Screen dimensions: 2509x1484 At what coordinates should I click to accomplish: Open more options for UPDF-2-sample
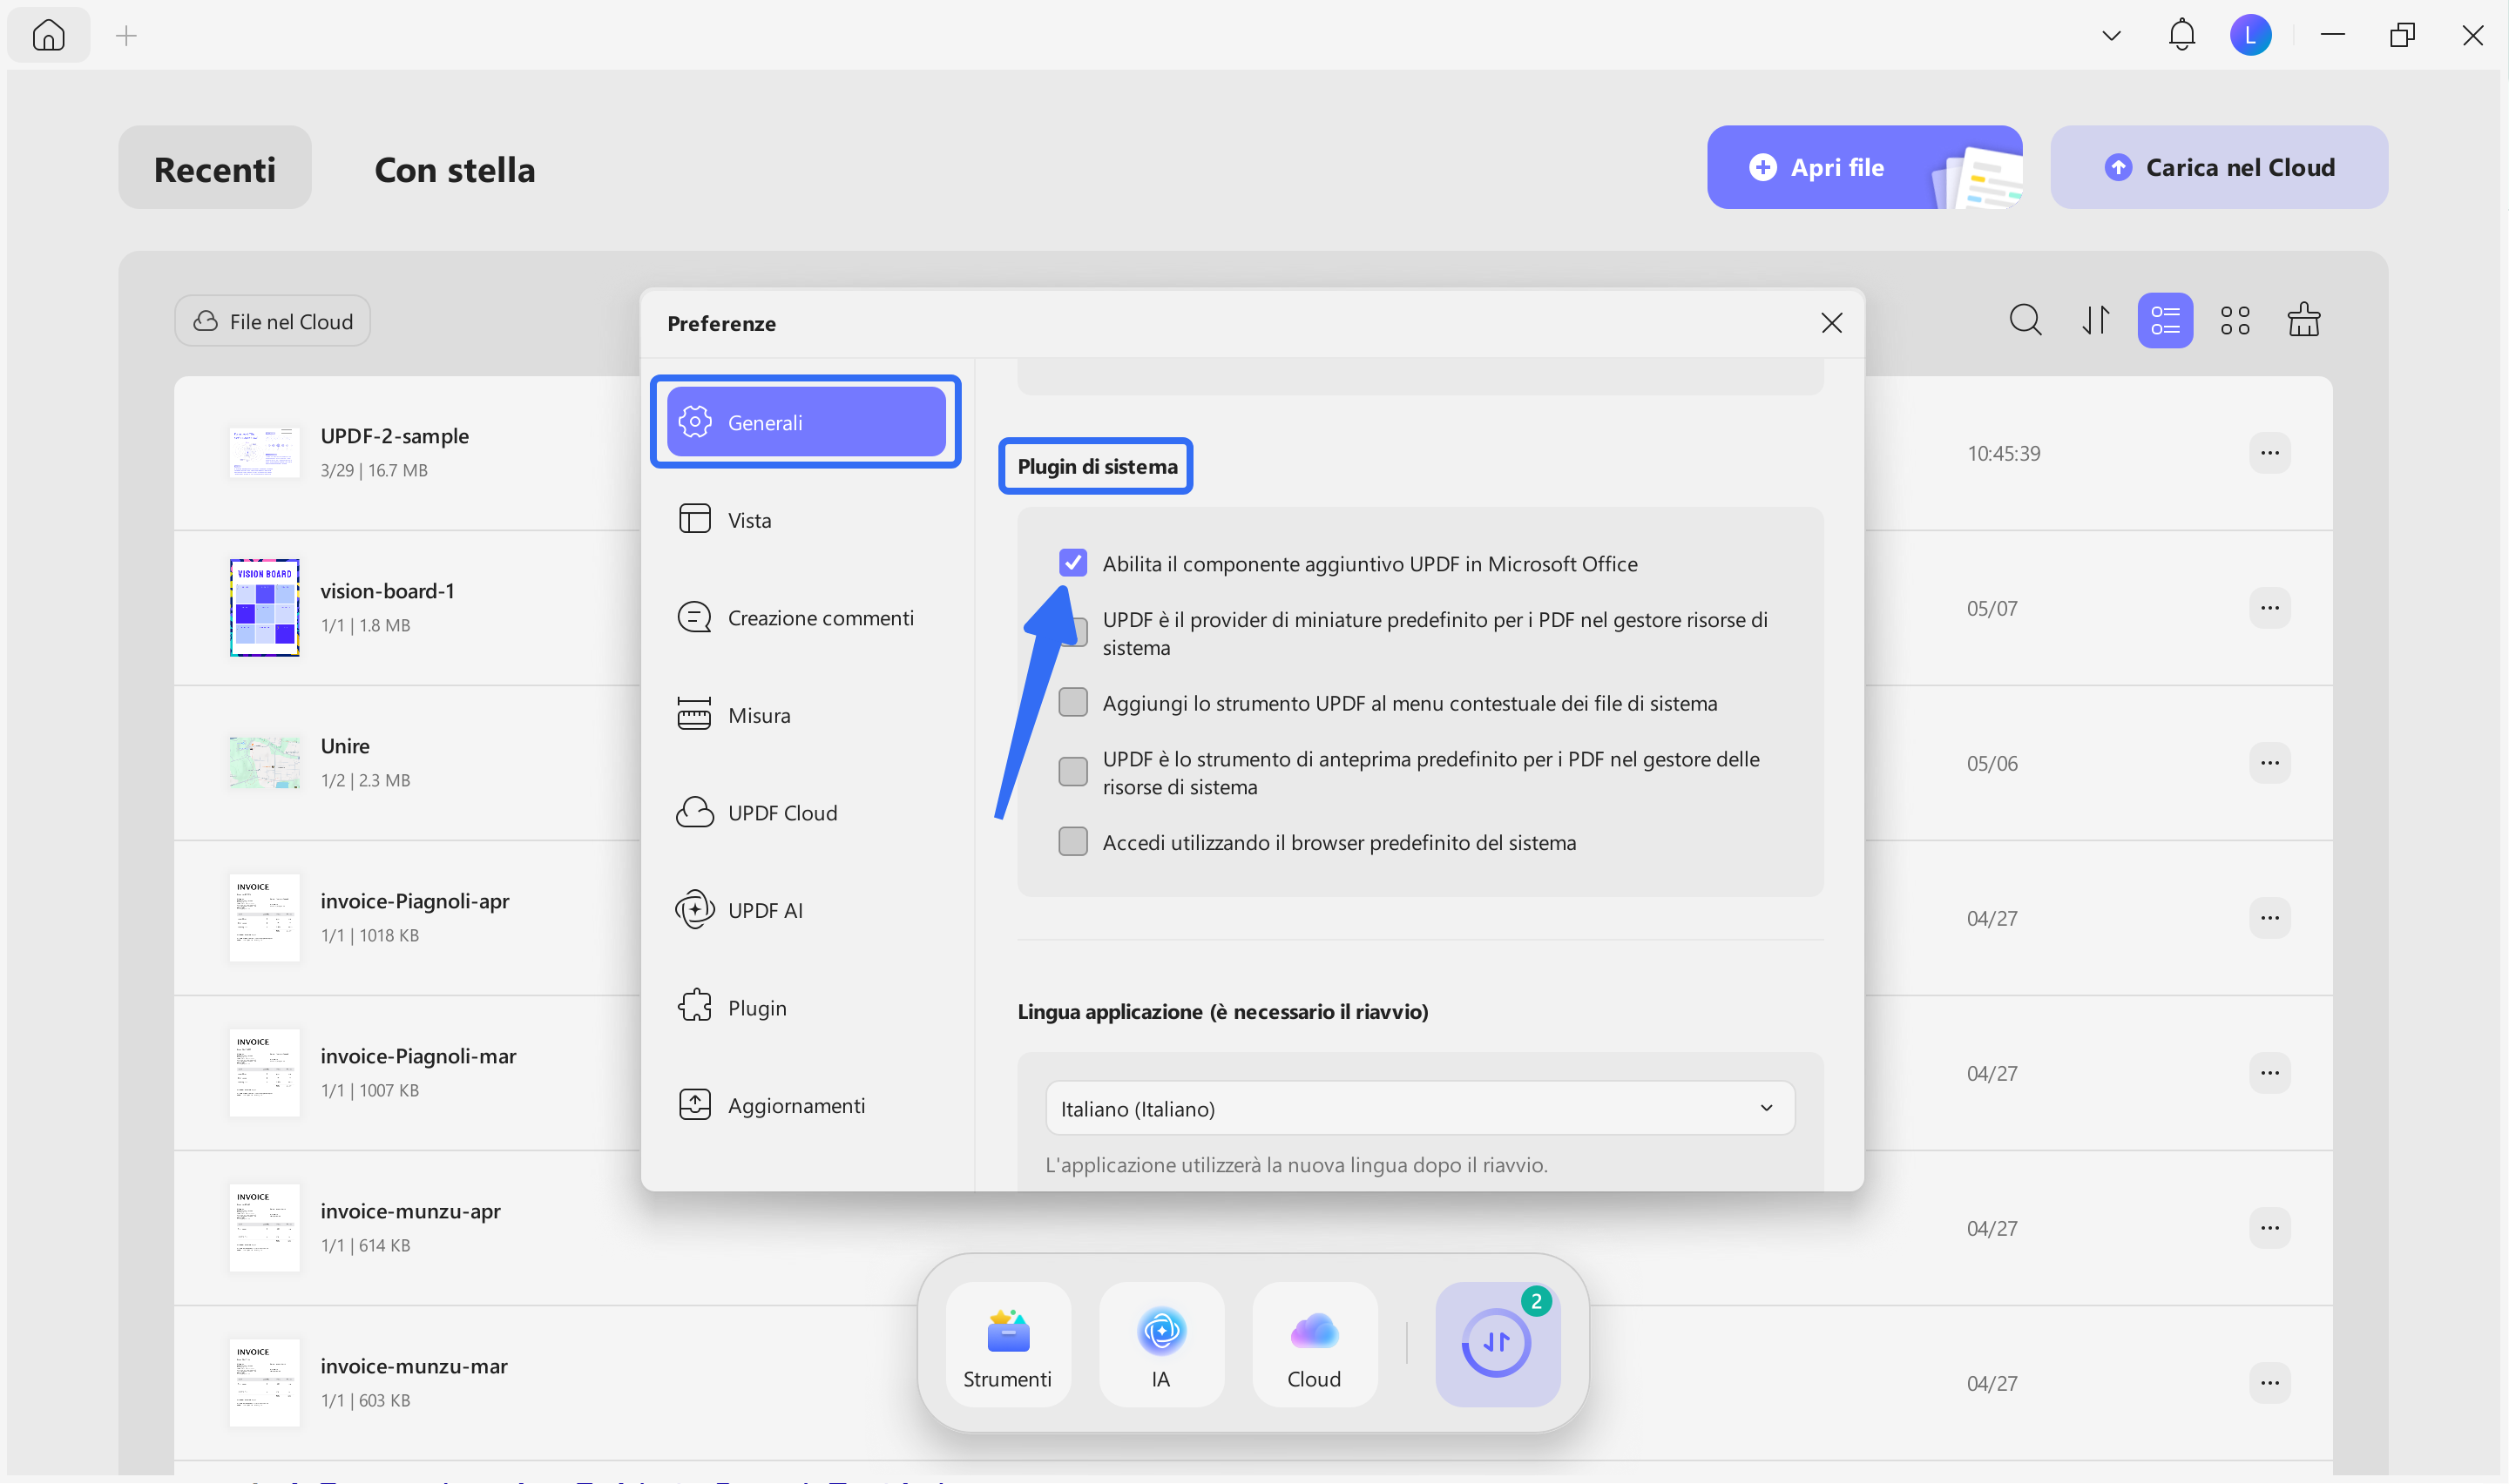[2269, 453]
